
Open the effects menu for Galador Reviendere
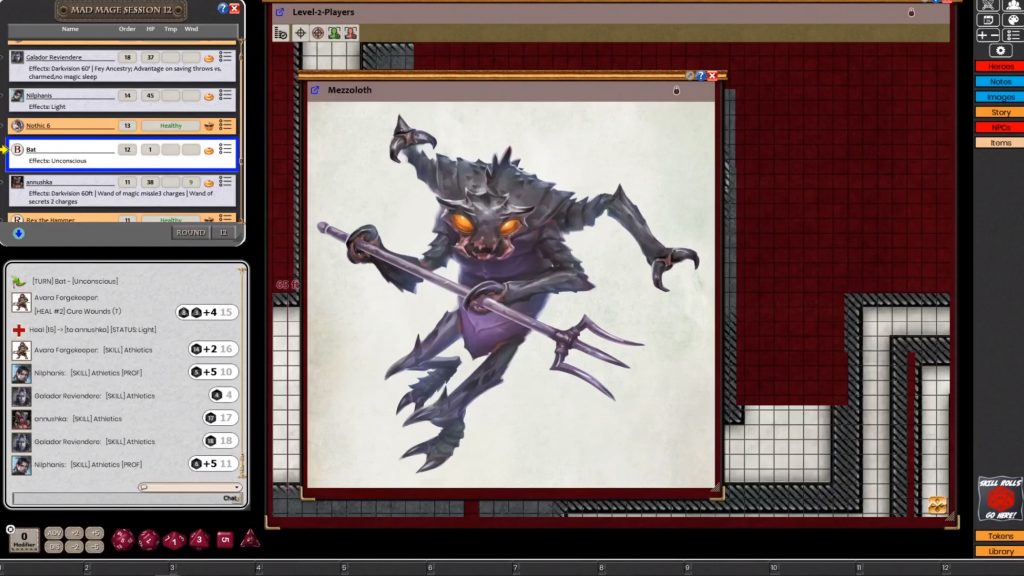point(225,57)
